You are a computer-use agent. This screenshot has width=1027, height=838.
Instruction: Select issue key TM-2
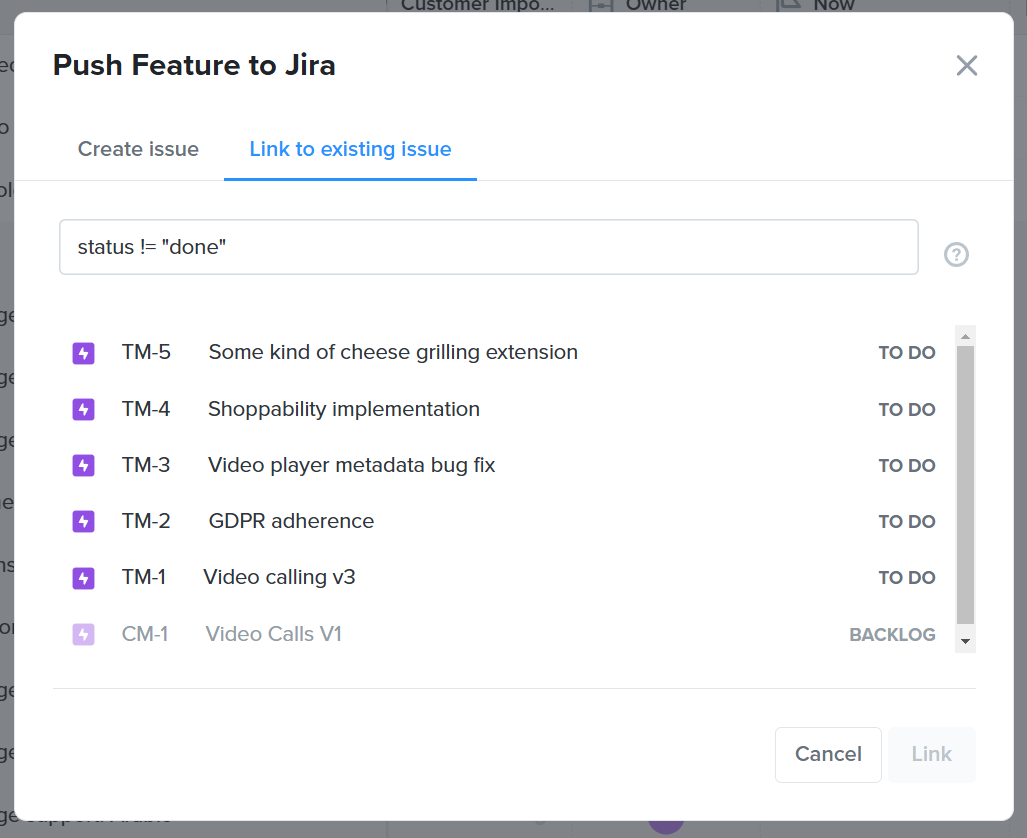(146, 521)
